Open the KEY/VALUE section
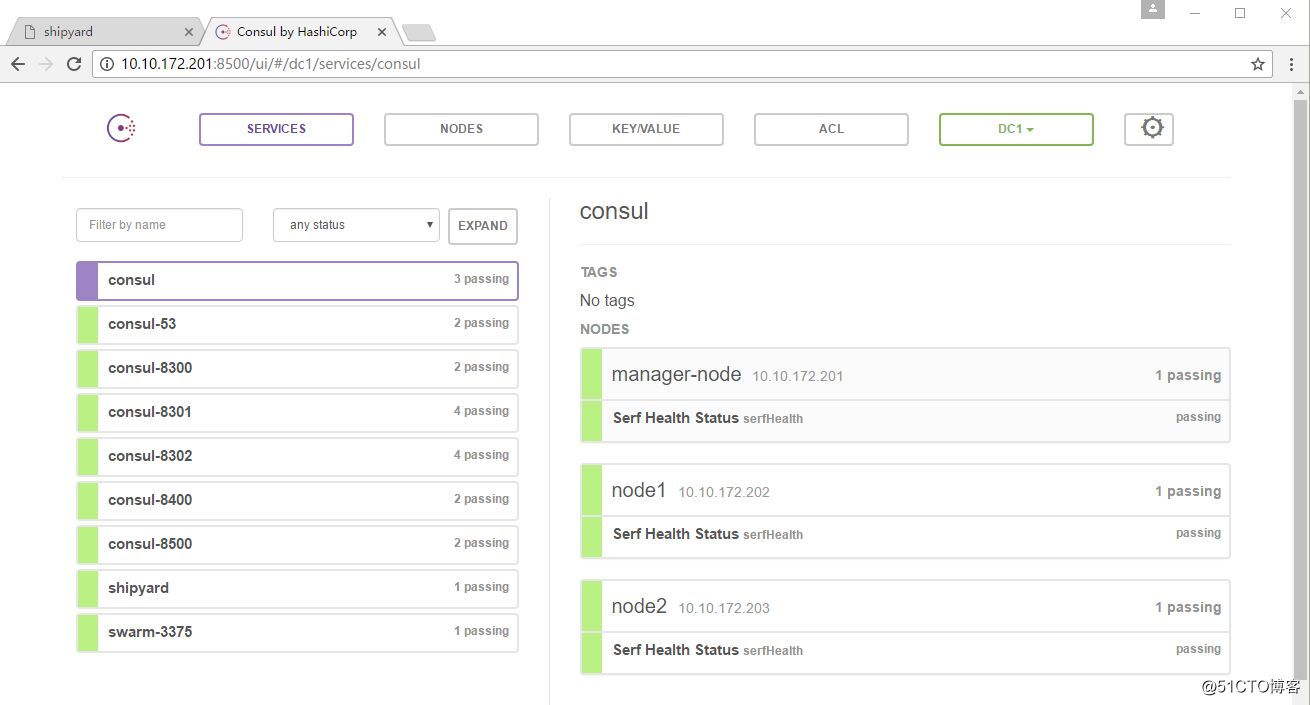Screen dimensions: 1310x705 646,129
